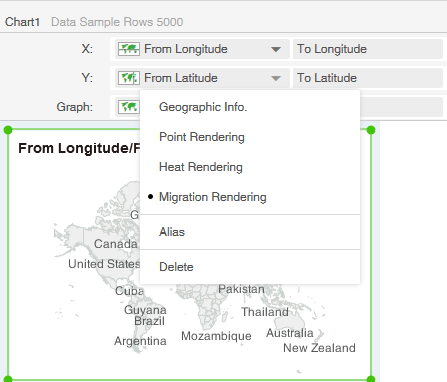Click the Y: axis label
This screenshot has height=382, width=447.
pos(87,78)
